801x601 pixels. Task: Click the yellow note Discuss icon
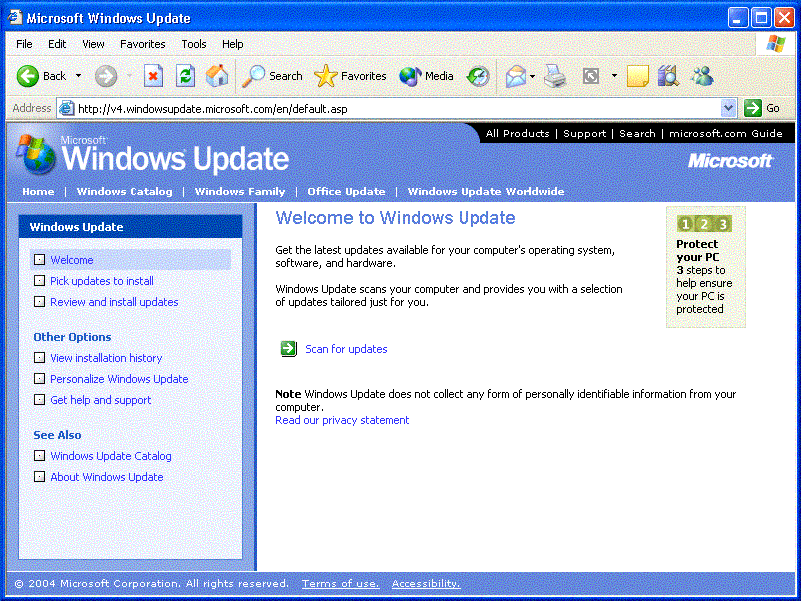[x=638, y=76]
